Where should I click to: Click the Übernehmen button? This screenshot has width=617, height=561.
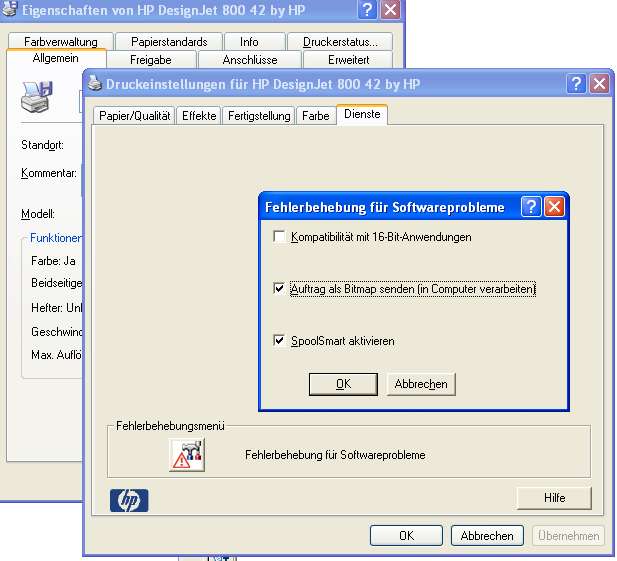(x=568, y=536)
